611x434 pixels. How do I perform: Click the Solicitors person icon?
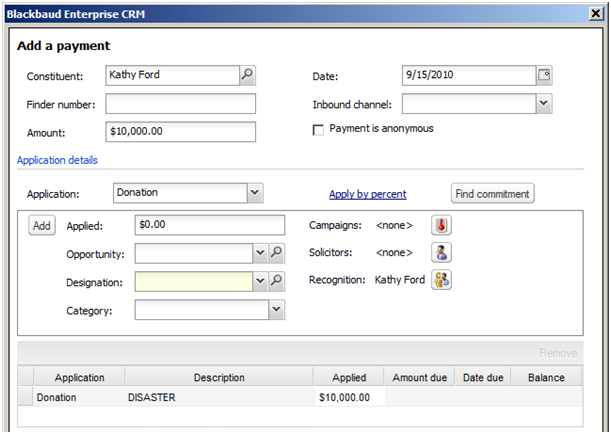pyautogui.click(x=440, y=252)
